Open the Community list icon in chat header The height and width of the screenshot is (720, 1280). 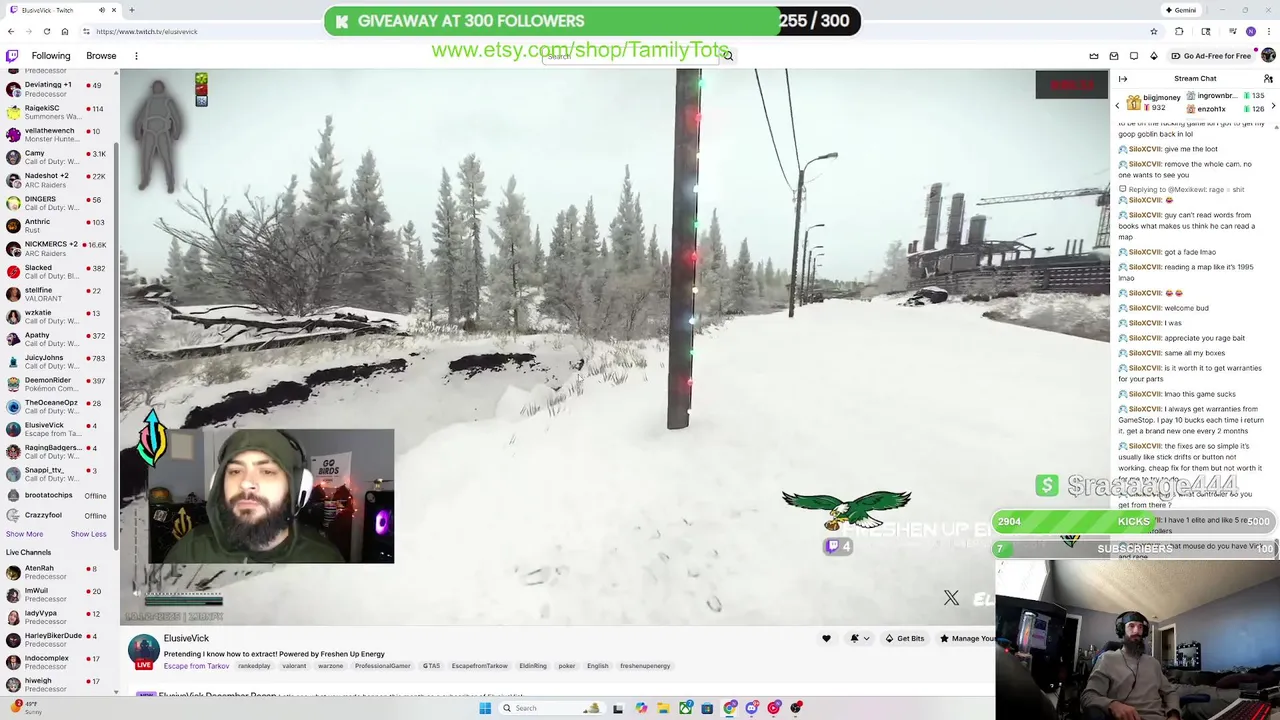pos(1268,79)
